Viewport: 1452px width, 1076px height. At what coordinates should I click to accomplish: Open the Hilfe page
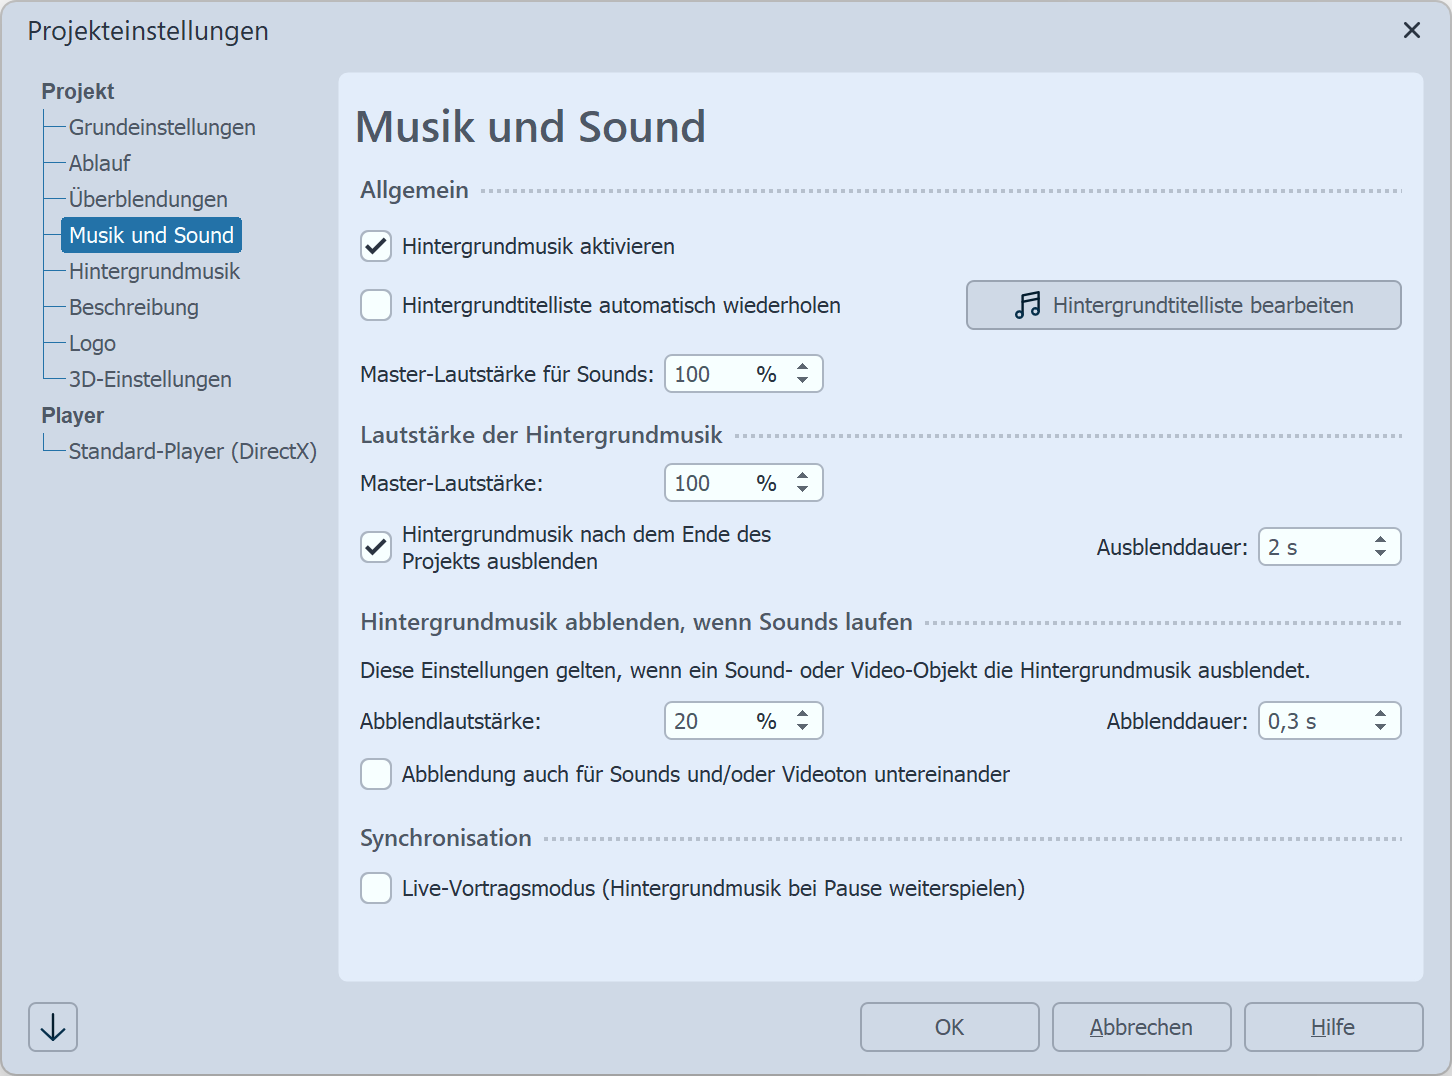click(x=1333, y=1026)
